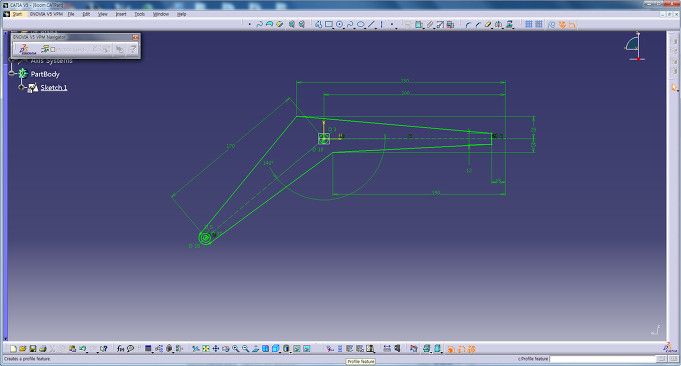The height and width of the screenshot is (366, 681).
Task: Open the View menu
Action: click(x=102, y=14)
